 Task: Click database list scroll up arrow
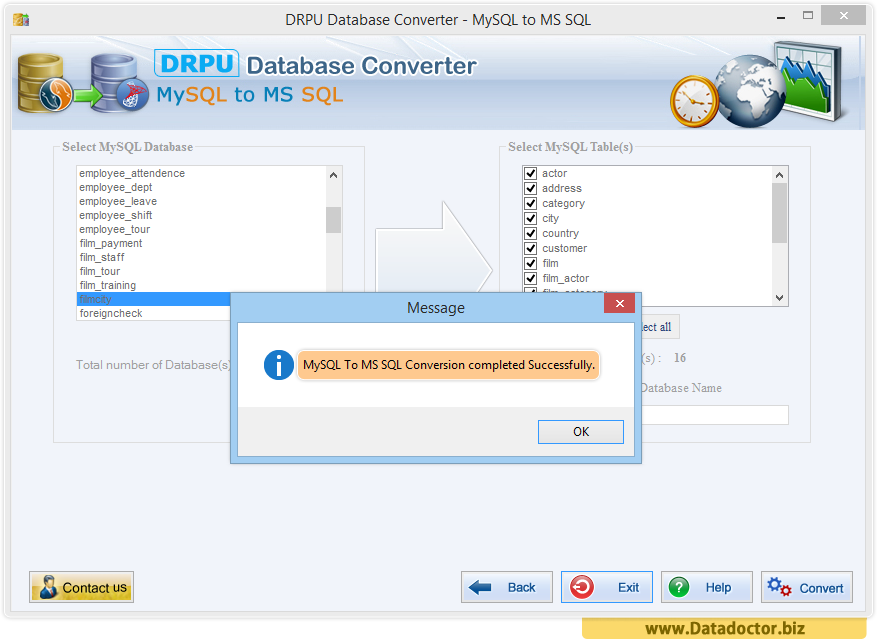point(333,175)
